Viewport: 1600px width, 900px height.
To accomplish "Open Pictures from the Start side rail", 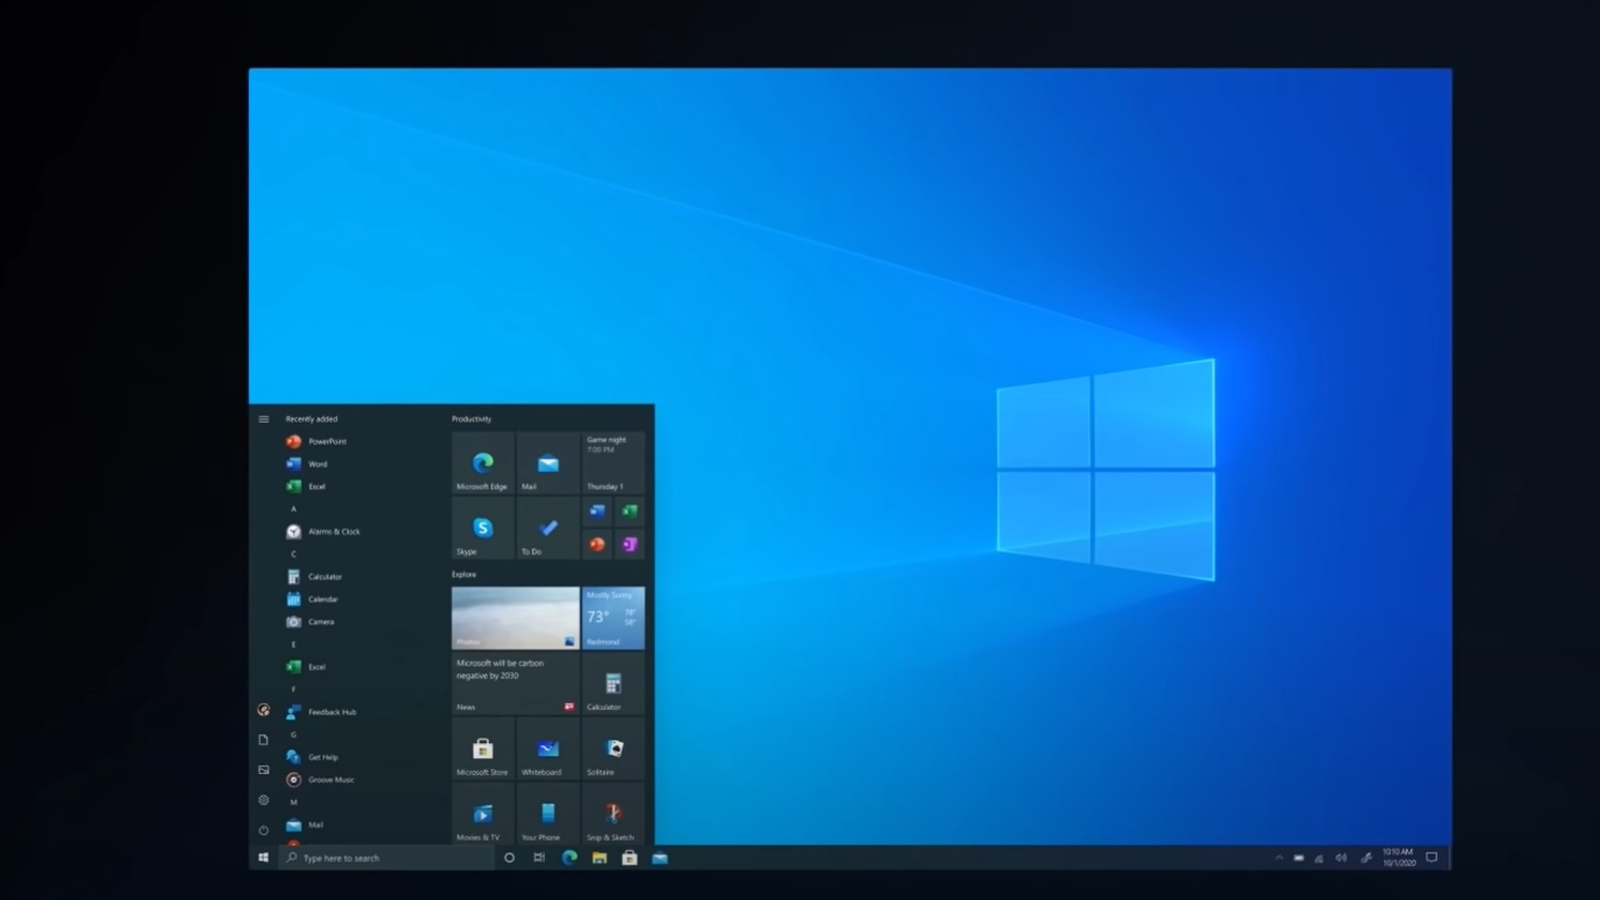I will point(264,770).
